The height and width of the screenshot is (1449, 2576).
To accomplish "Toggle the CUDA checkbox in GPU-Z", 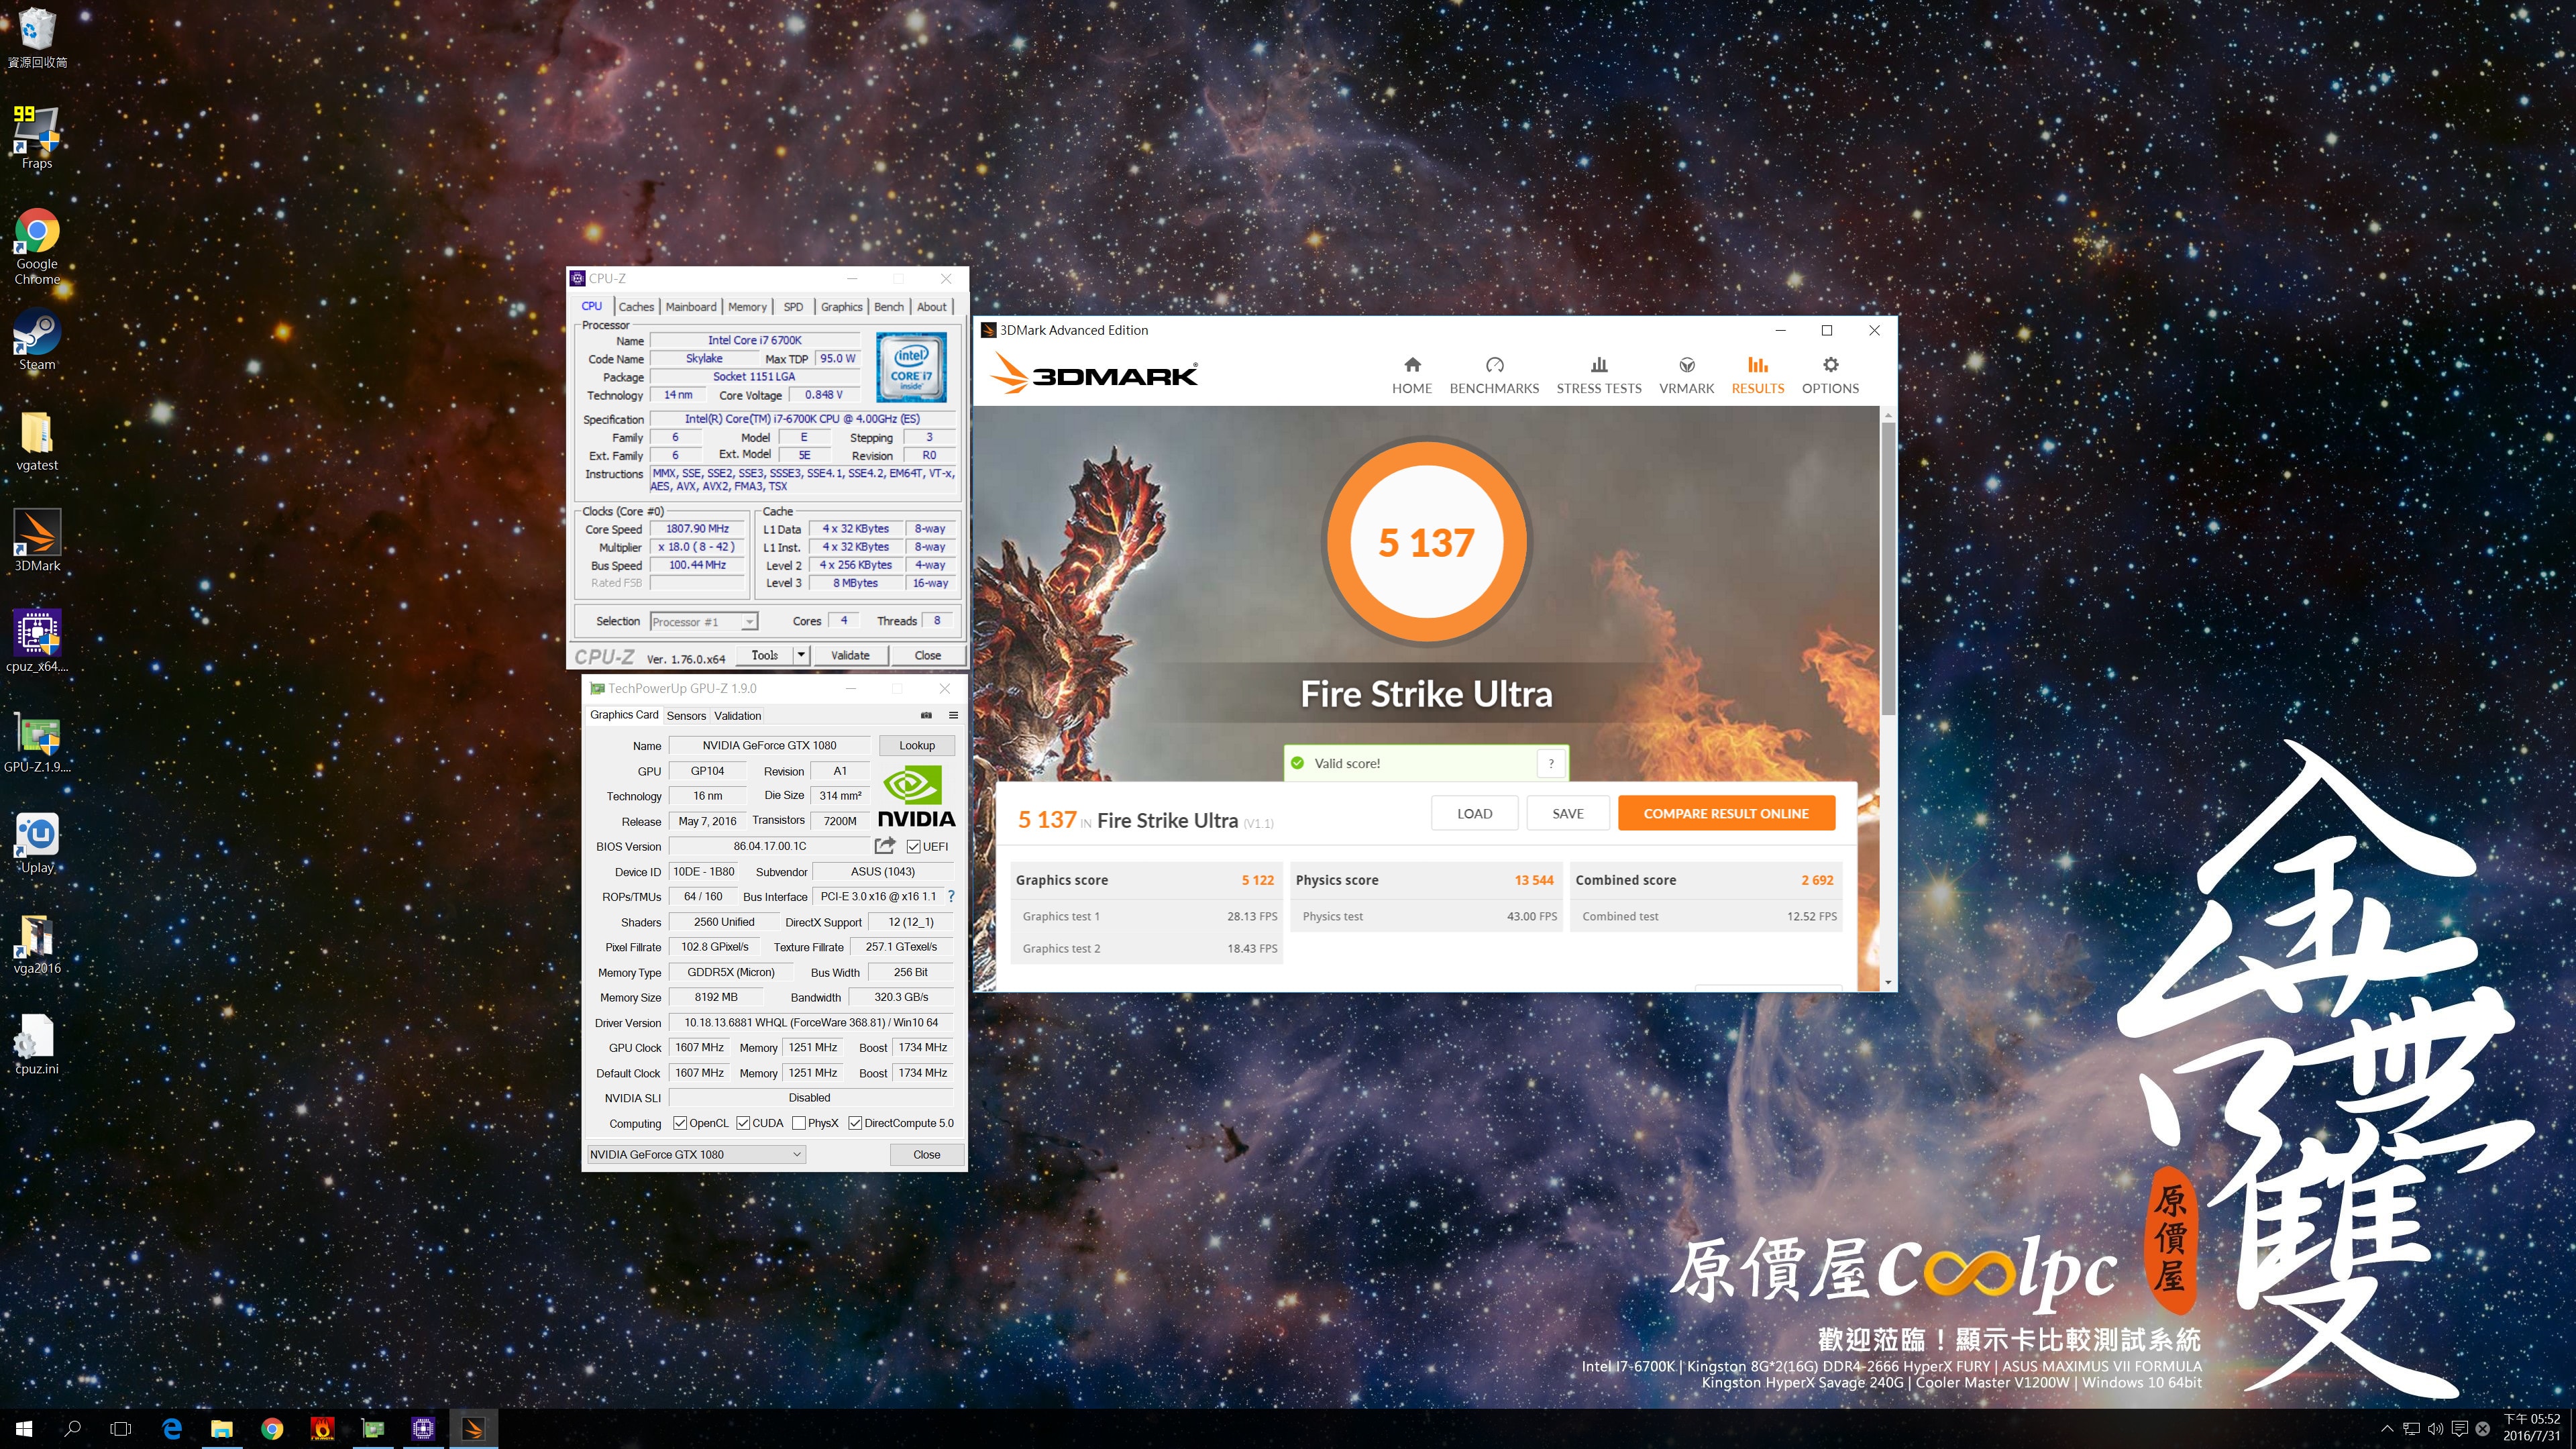I will tap(743, 1123).
